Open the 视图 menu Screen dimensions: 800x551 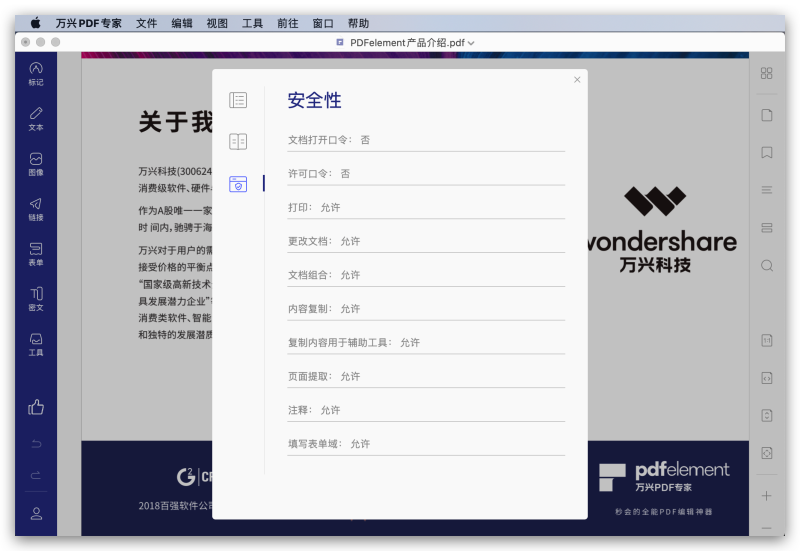pos(217,22)
